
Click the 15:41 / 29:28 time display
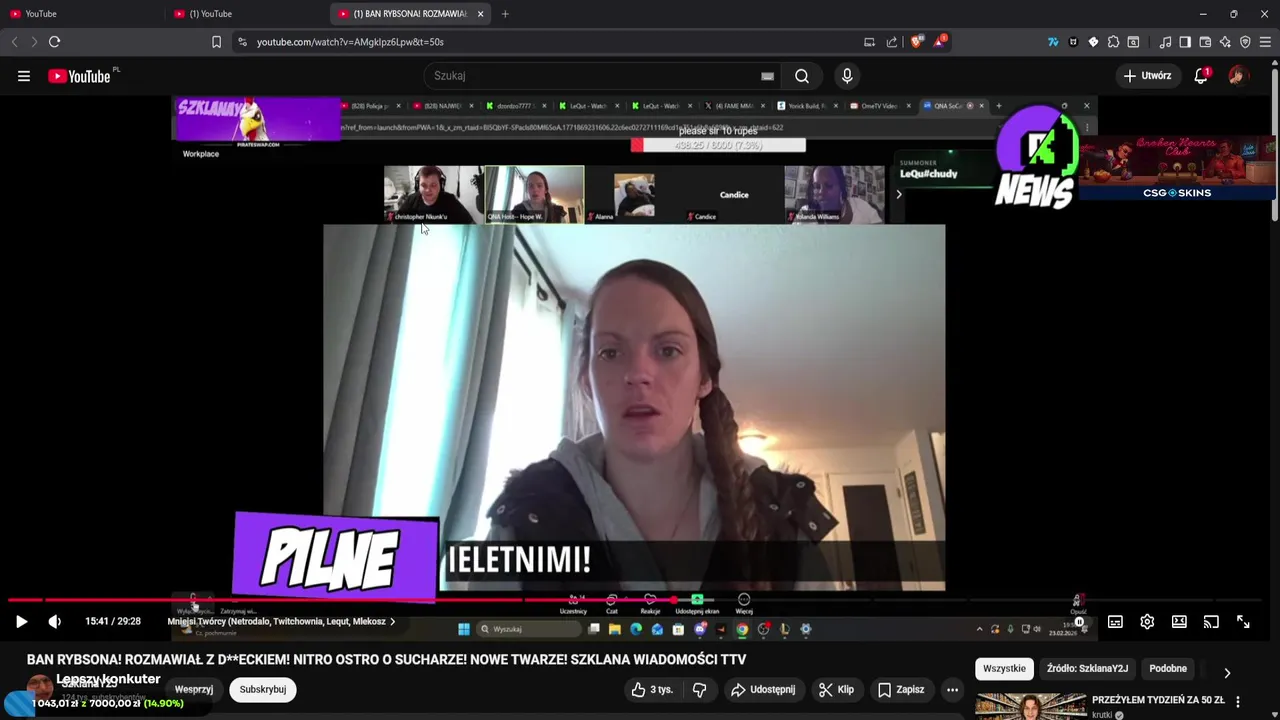tap(113, 622)
